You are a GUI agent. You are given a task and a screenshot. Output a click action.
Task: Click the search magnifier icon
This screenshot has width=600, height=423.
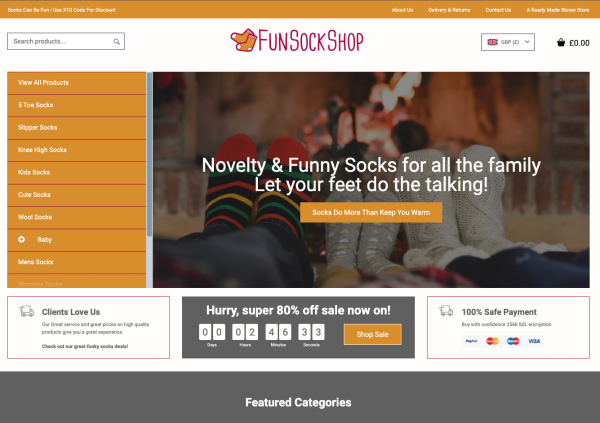[x=117, y=41]
